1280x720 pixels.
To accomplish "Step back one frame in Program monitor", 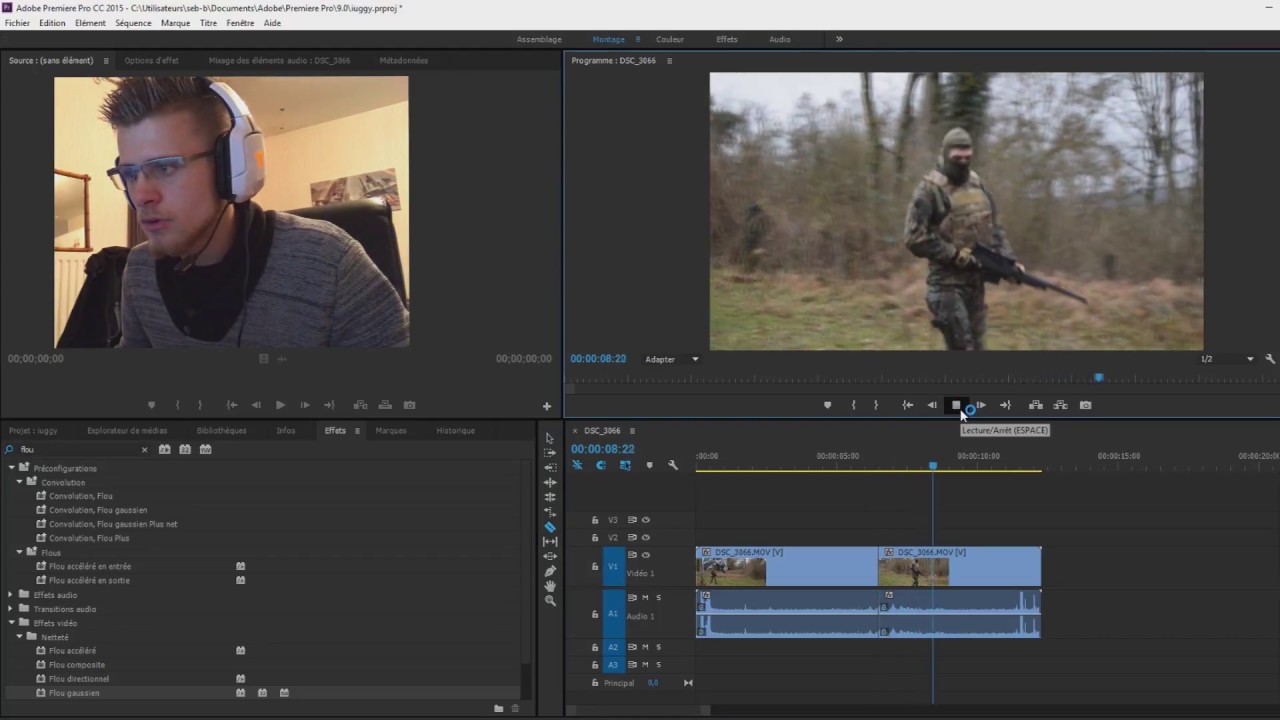I will click(x=932, y=405).
